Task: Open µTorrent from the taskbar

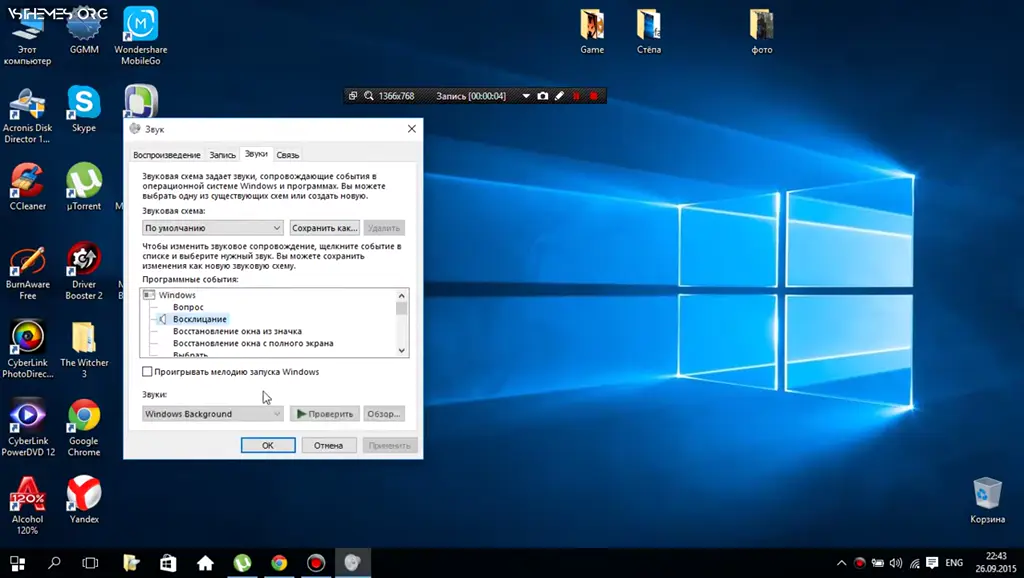Action: (242, 563)
